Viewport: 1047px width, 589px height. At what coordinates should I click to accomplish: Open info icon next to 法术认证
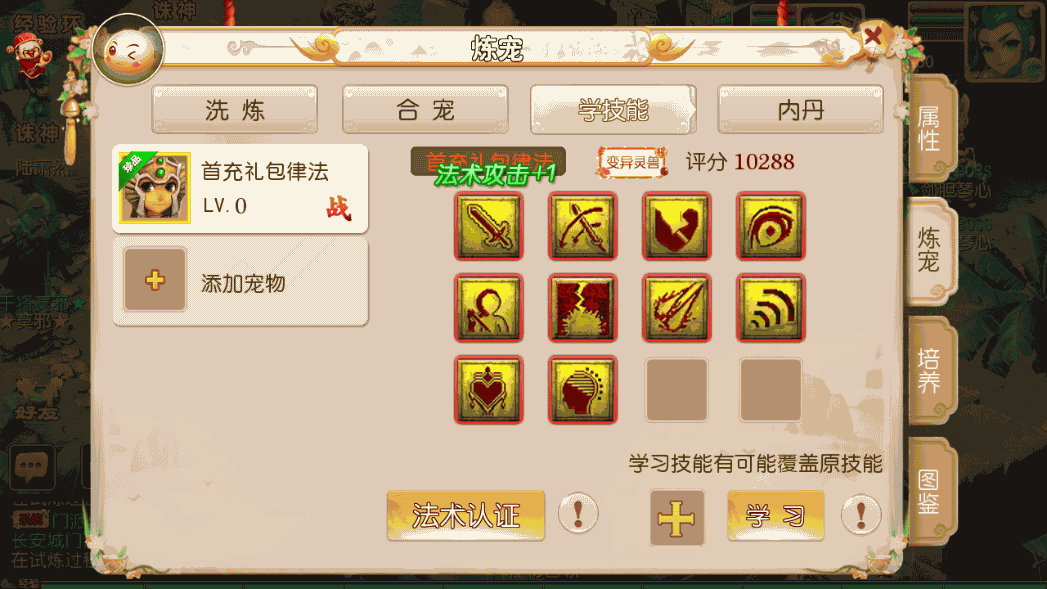click(578, 514)
